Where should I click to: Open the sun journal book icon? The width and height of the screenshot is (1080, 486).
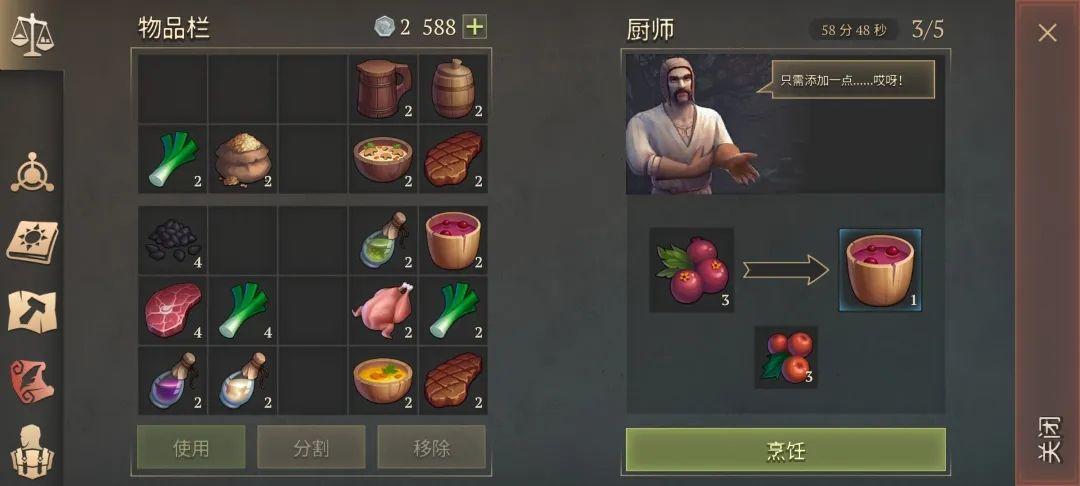[32, 242]
